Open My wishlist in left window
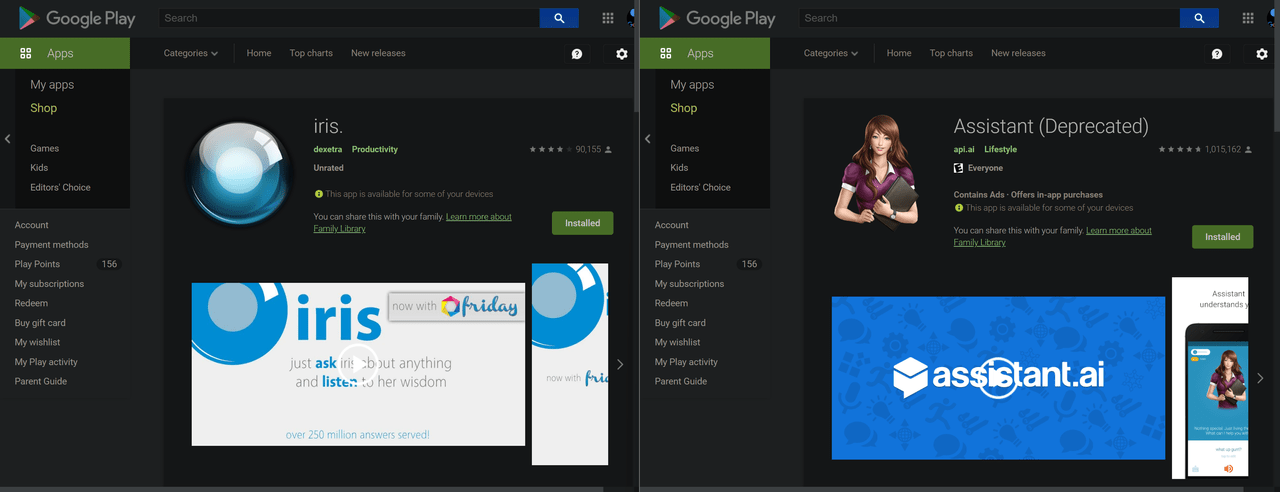The height and width of the screenshot is (492, 1280). coord(36,342)
